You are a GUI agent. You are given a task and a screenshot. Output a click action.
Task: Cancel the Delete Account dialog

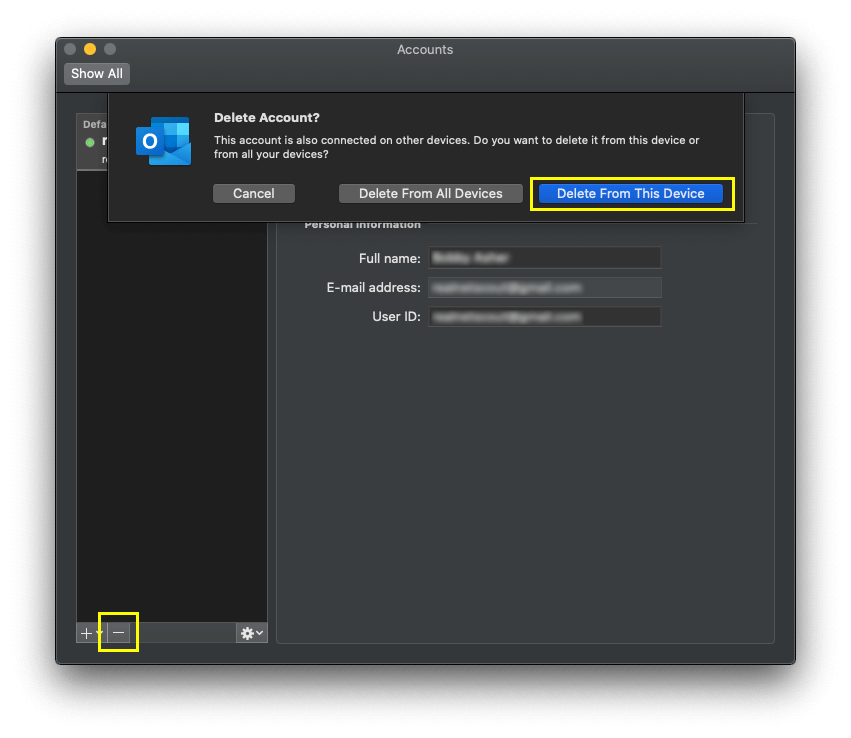253,194
